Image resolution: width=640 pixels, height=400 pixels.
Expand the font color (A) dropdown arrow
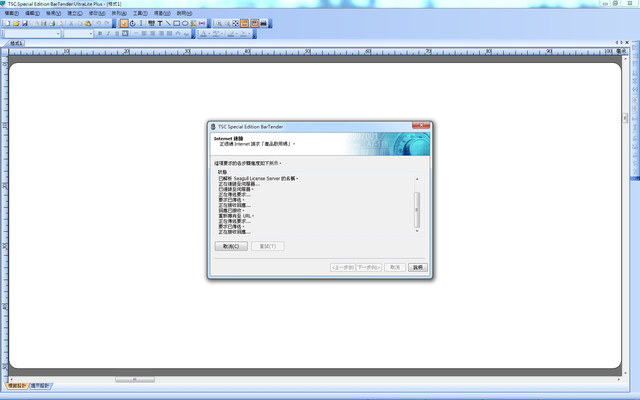209,34
